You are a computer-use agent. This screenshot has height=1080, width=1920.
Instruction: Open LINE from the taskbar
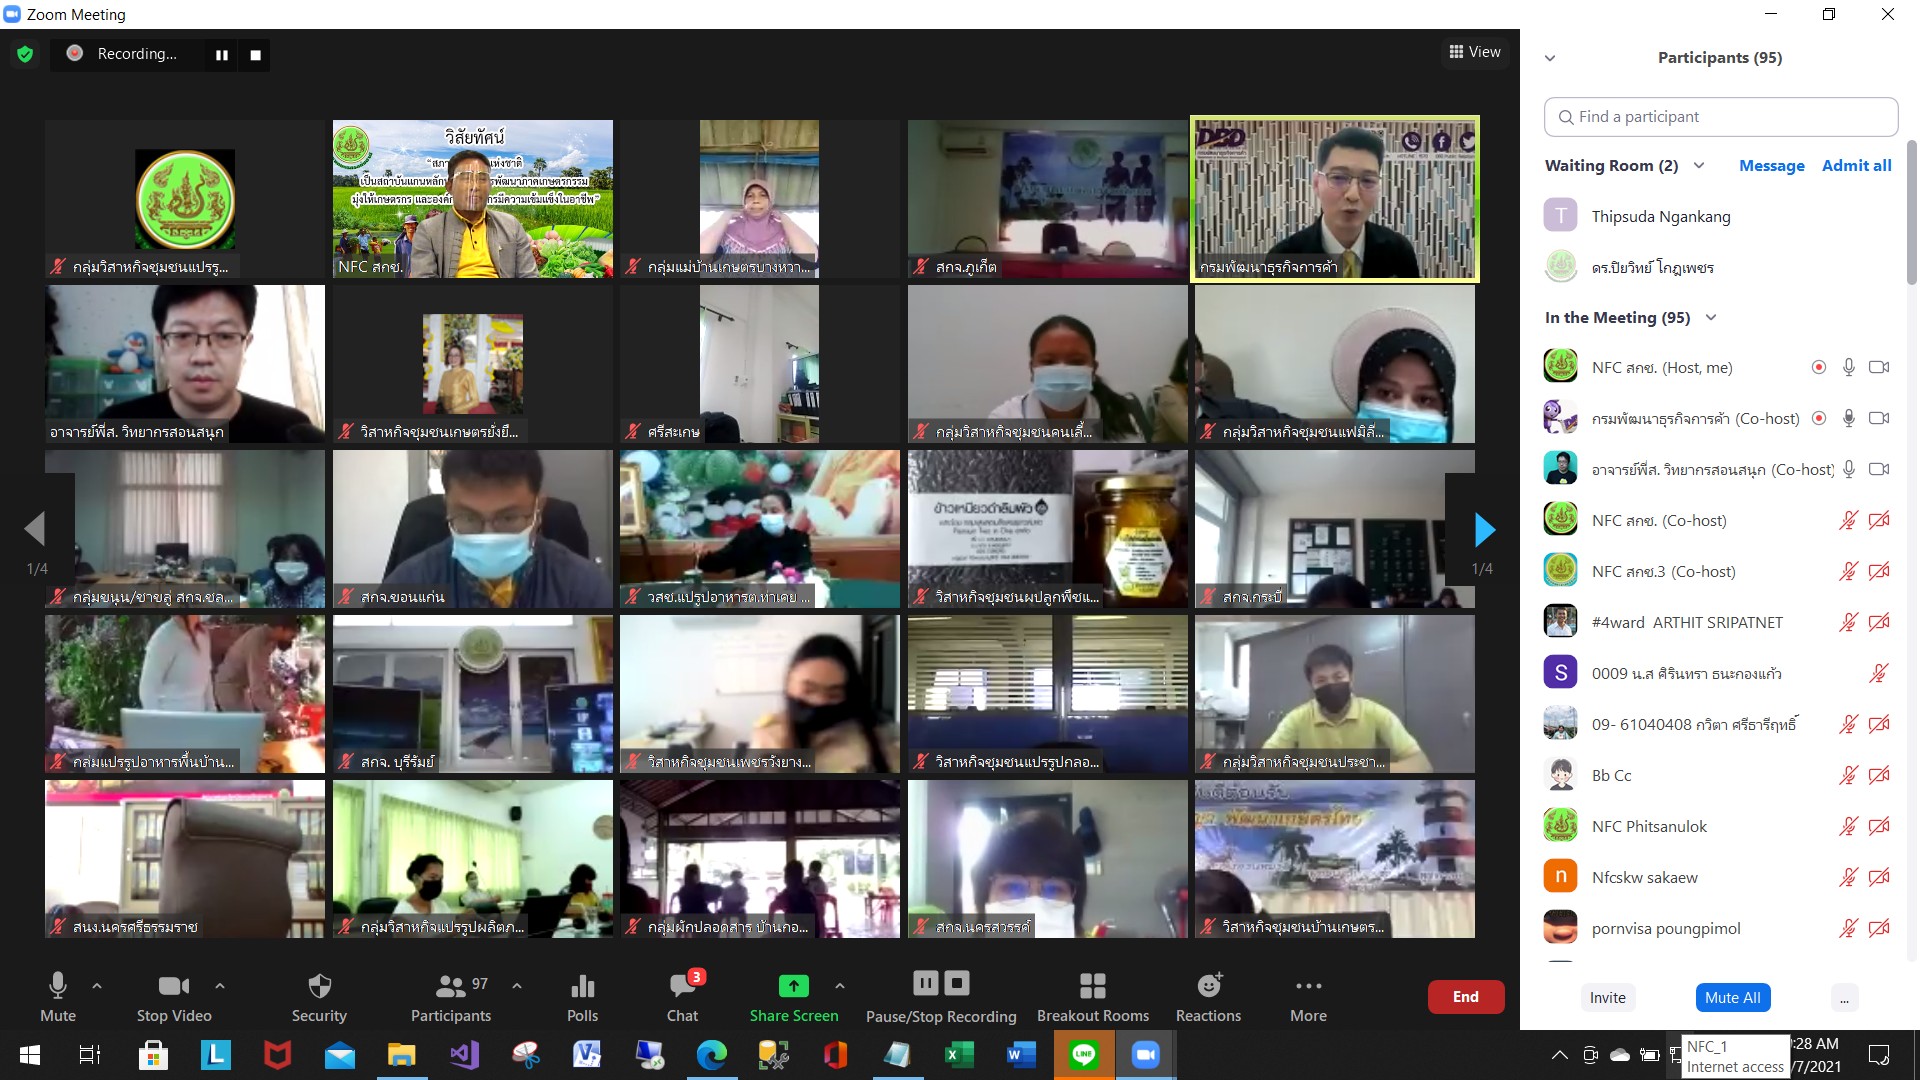click(1084, 1055)
